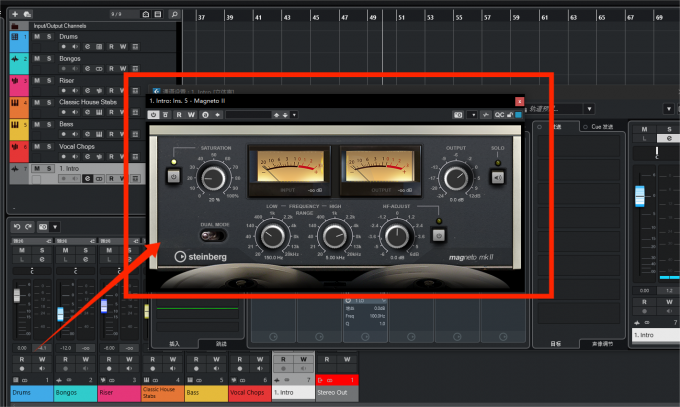
Task: Select the Vocal Chops channel label
Action: tap(250, 393)
